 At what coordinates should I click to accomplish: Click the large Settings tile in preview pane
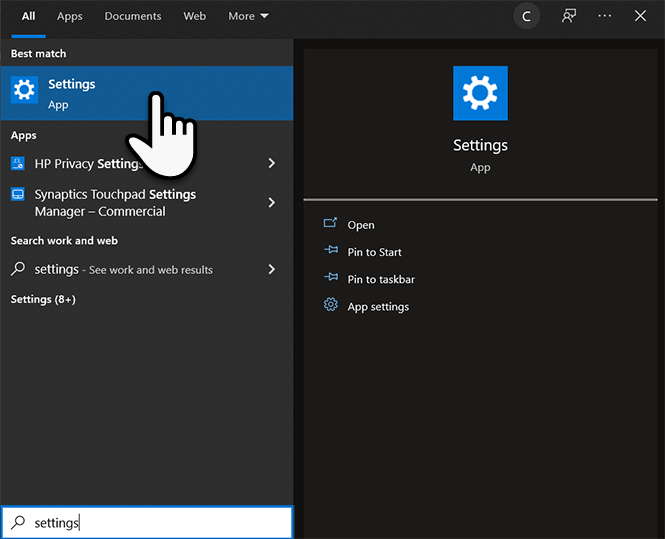tap(480, 94)
